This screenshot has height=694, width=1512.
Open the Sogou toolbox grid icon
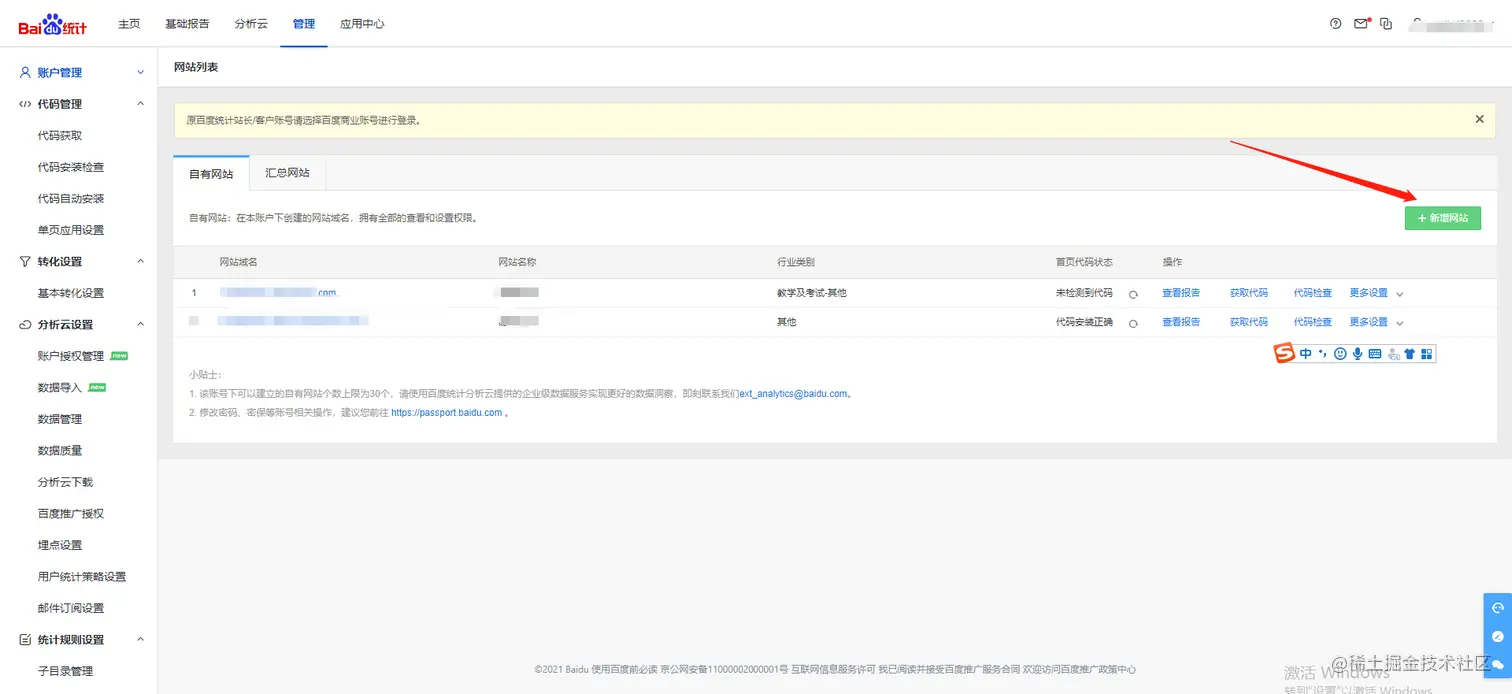(1427, 353)
